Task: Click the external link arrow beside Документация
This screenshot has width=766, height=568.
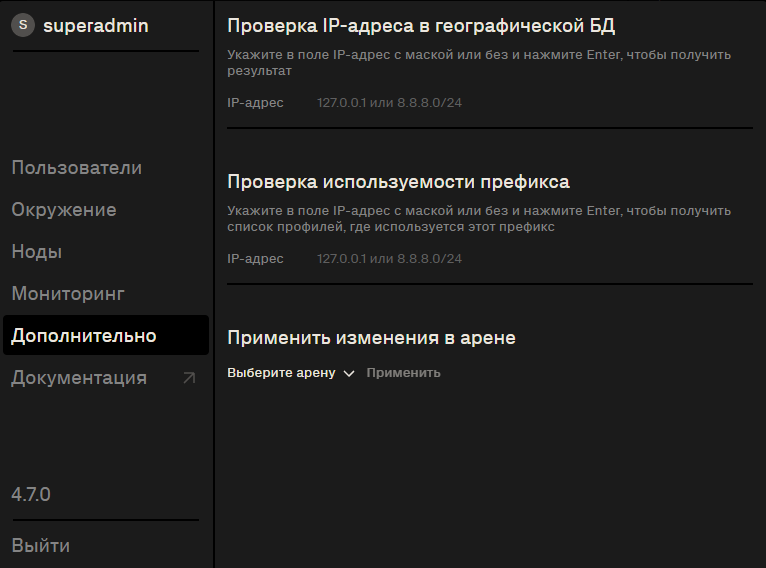Action: 189,378
